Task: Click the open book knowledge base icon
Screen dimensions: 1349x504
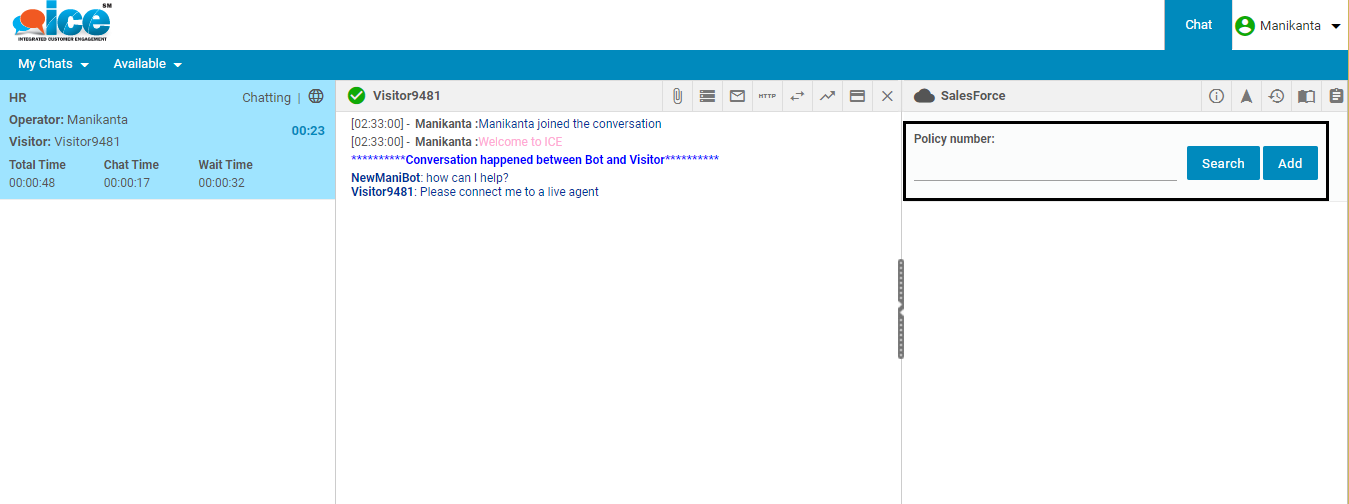Action: [1306, 96]
